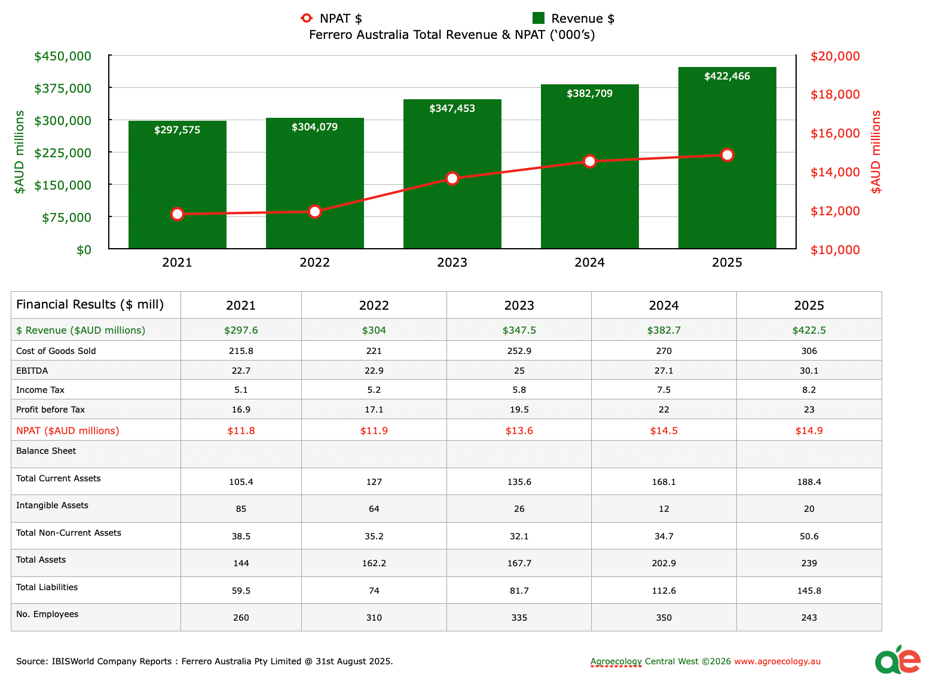Click the 2025 bar label $422,466
Image resolution: width=936 pixels, height=690 pixels.
[727, 76]
